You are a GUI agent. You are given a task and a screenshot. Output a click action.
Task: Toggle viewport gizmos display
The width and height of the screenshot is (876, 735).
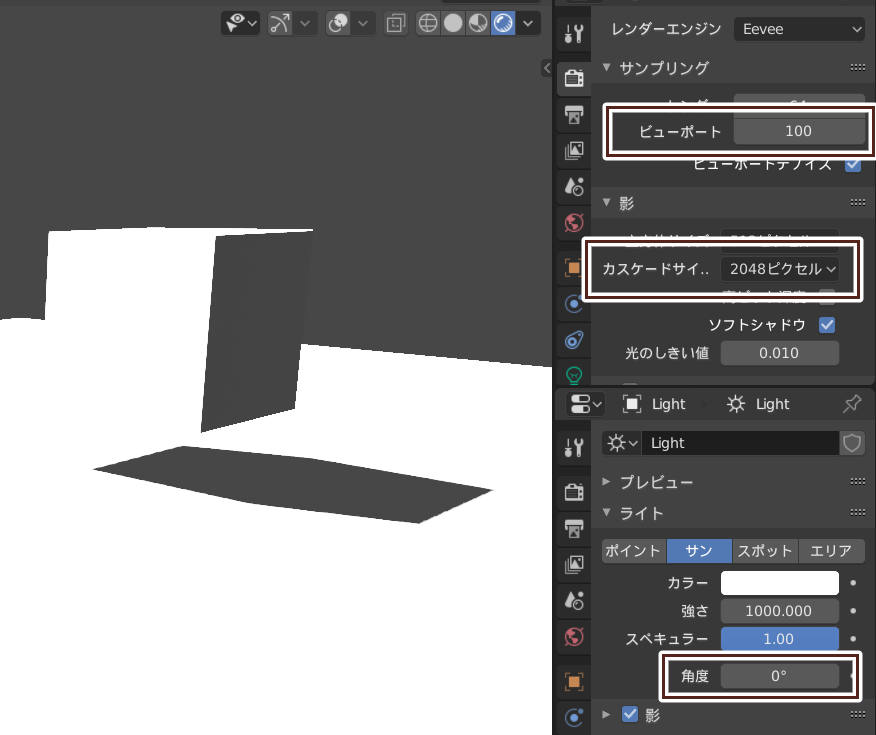(280, 23)
